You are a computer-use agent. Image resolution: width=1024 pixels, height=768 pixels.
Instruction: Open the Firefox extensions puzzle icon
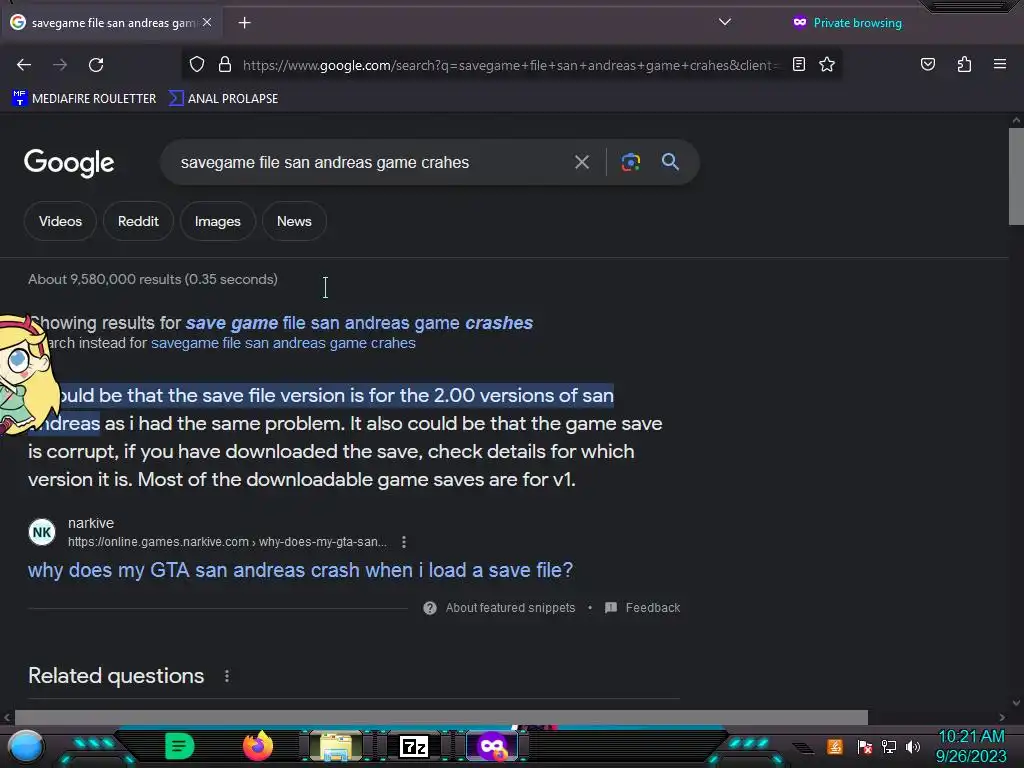(964, 64)
